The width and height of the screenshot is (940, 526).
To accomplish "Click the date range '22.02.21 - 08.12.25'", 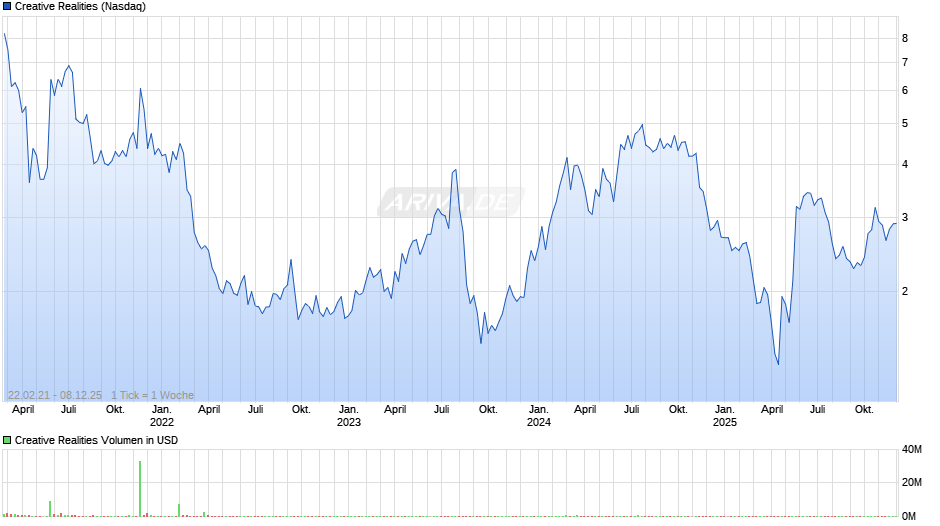I will pyautogui.click(x=55, y=395).
